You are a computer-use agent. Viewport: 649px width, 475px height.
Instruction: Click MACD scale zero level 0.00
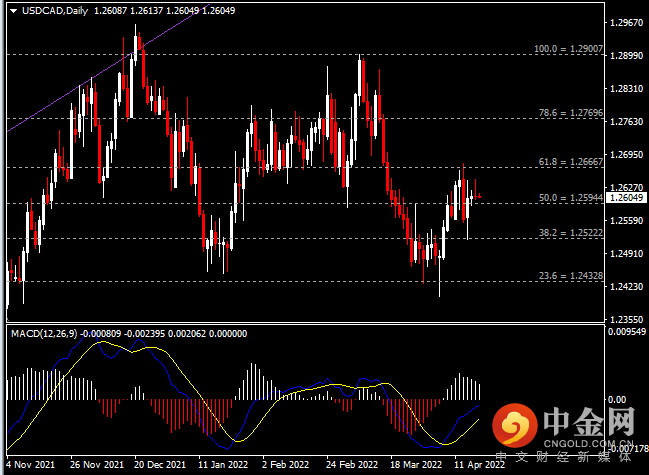click(x=617, y=399)
